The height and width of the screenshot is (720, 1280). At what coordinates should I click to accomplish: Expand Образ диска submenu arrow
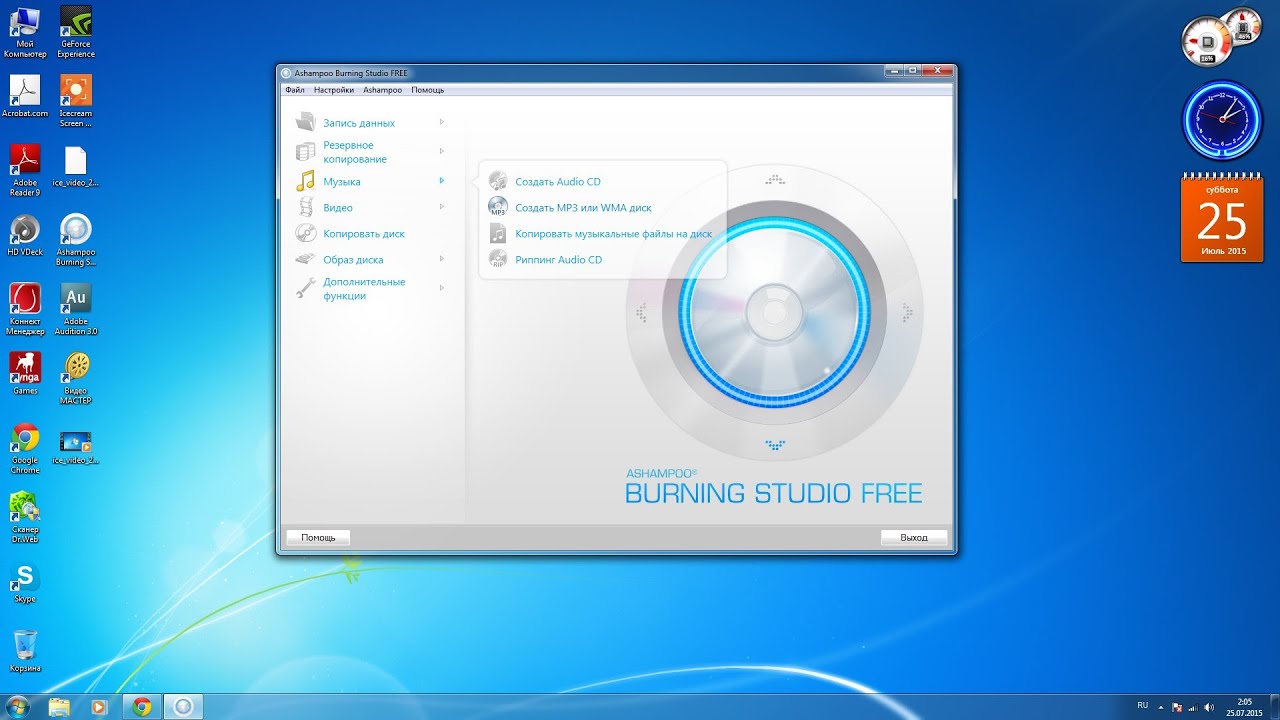(441, 259)
